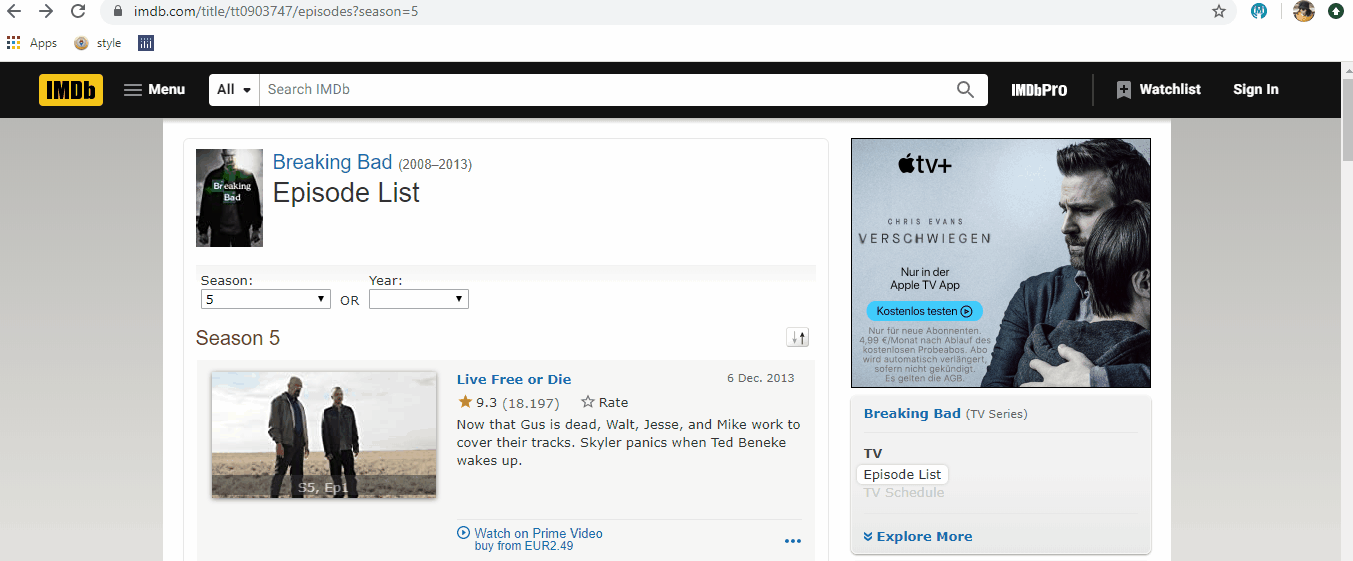Go back using browser back arrow
The image size is (1353, 561).
pyautogui.click(x=14, y=11)
